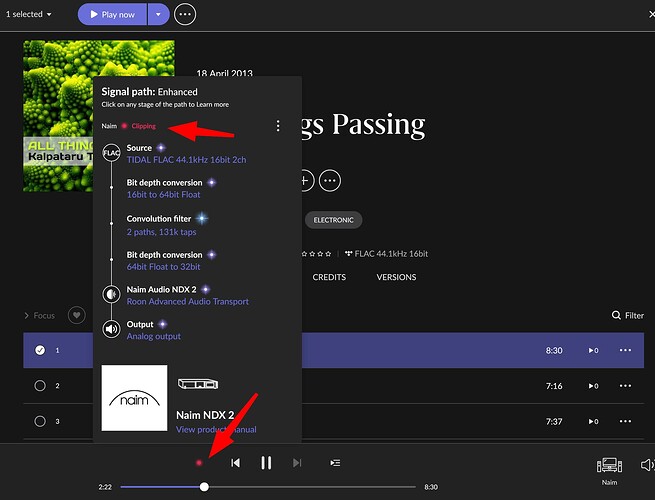Expand the 1 selected dropdown

[x=28, y=14]
